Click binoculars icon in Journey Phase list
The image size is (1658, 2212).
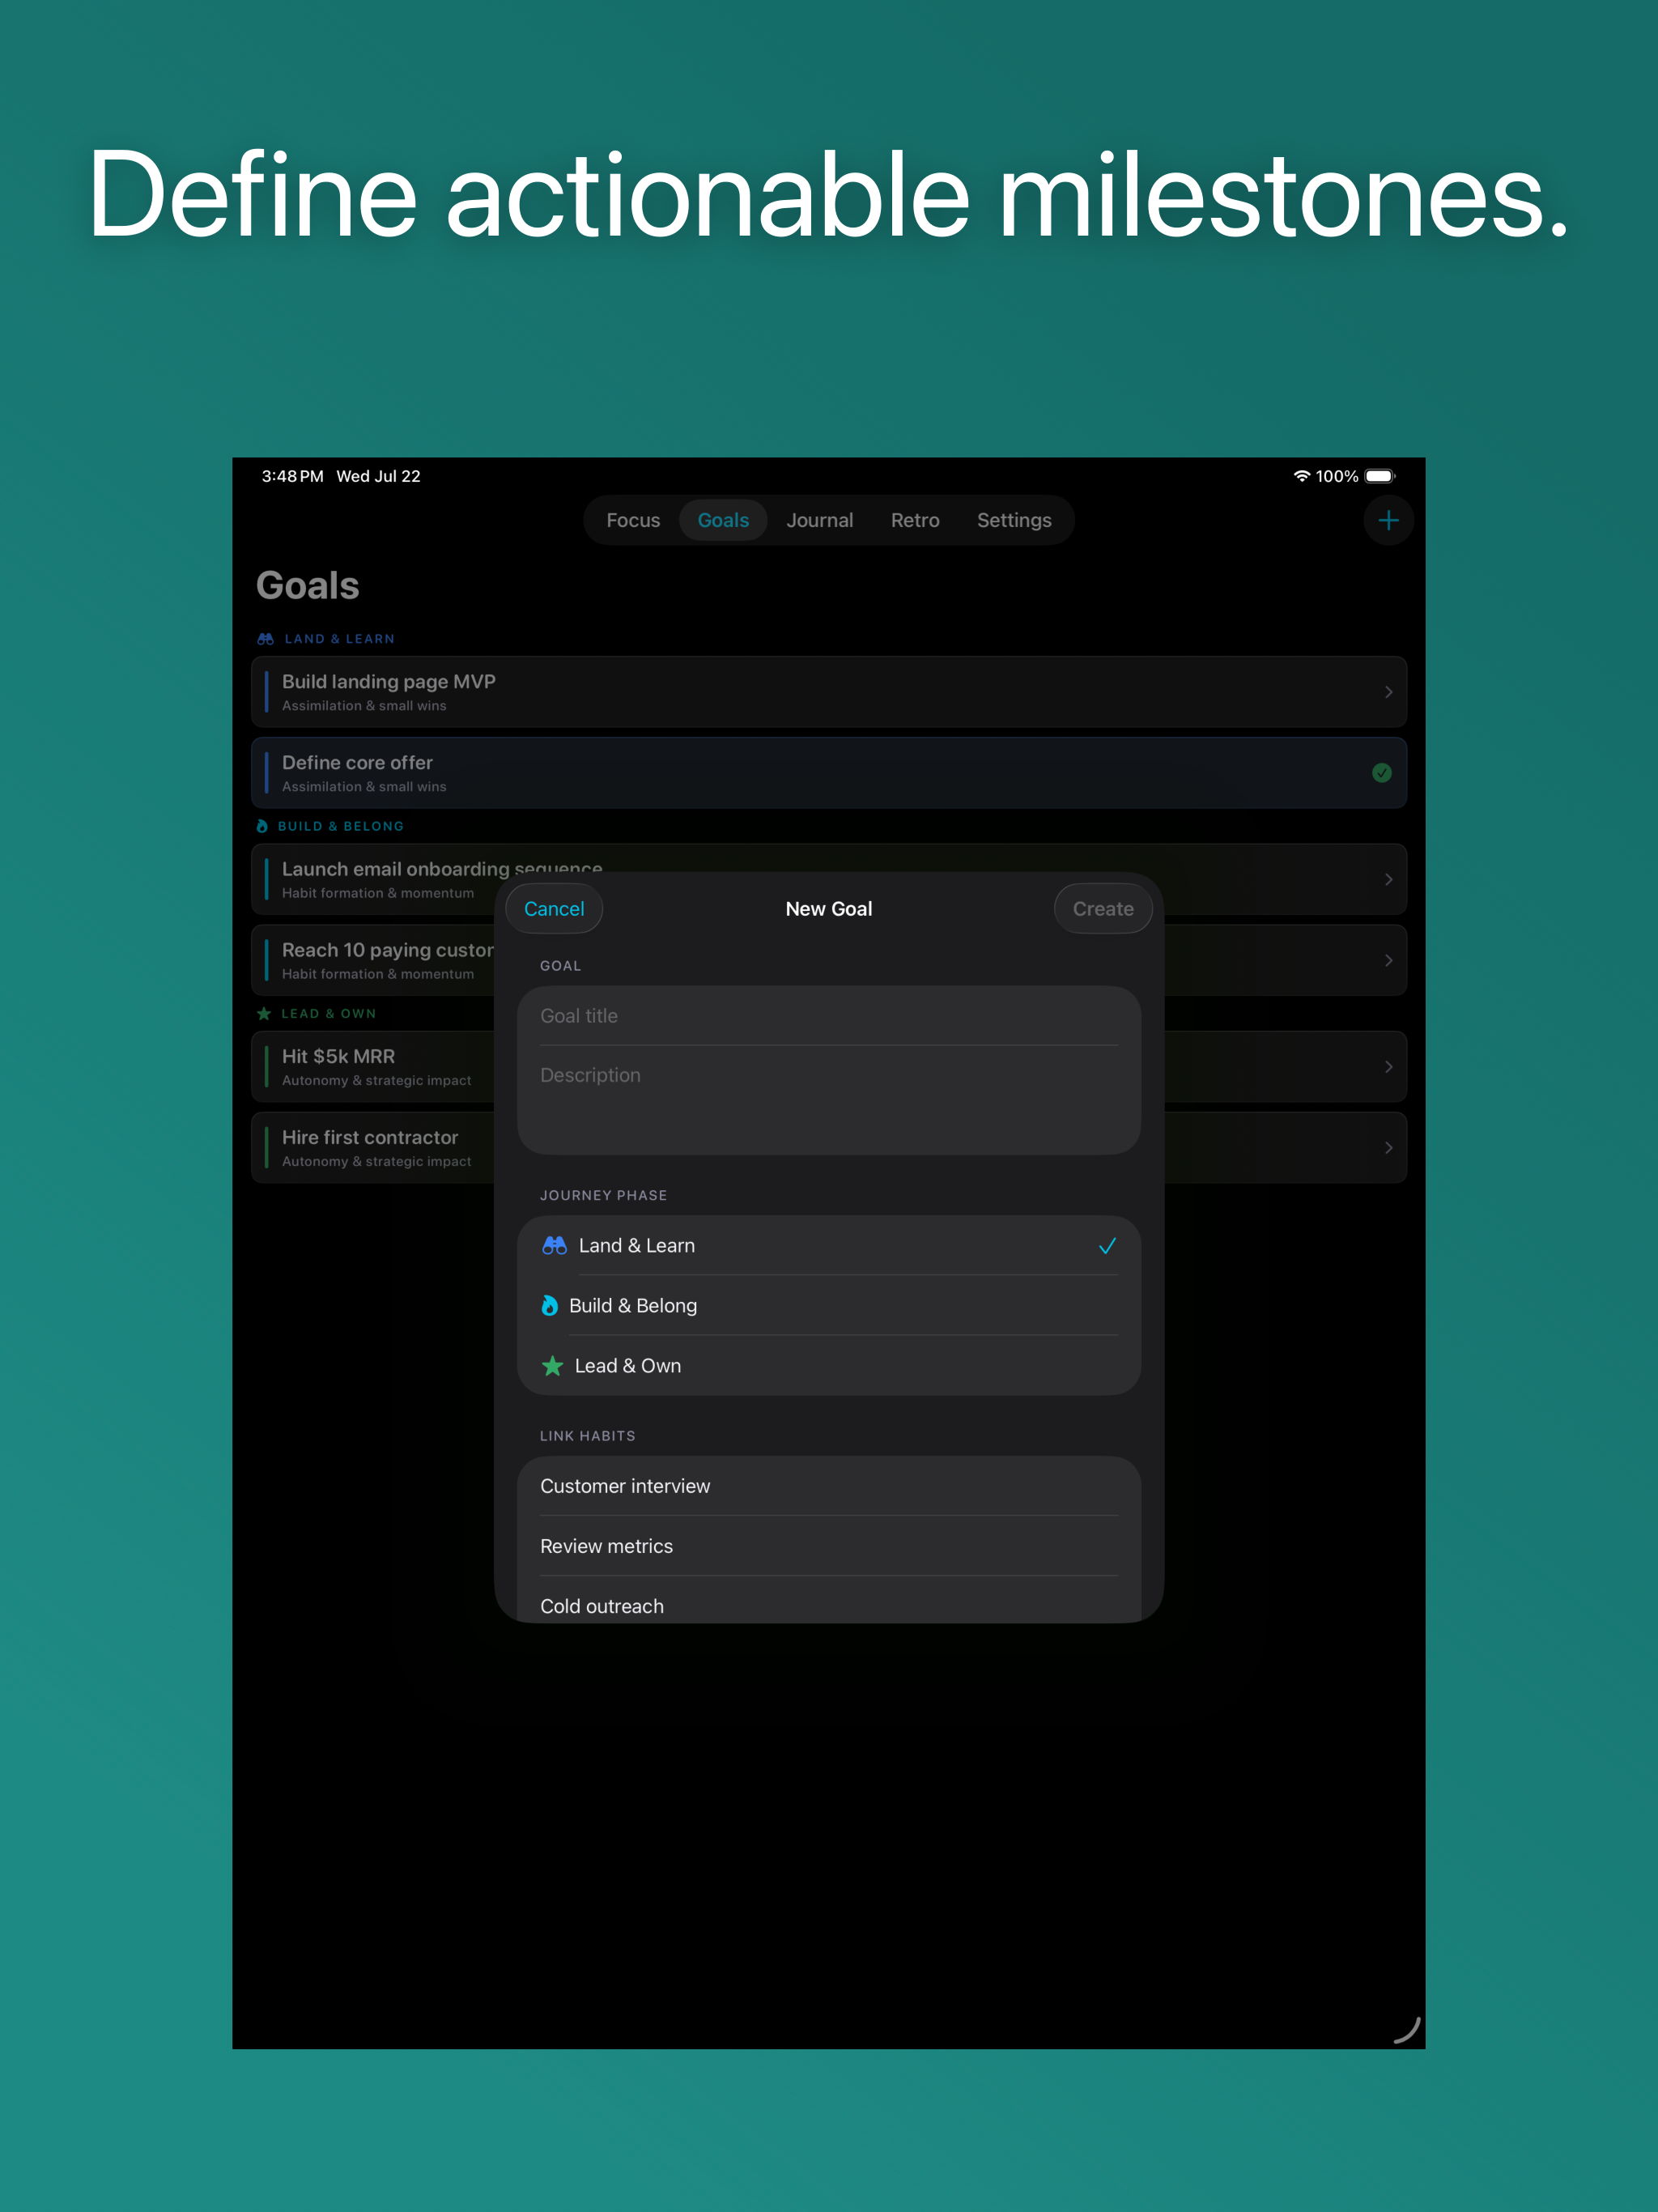point(554,1245)
